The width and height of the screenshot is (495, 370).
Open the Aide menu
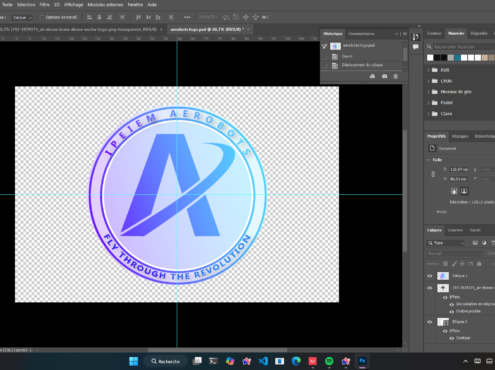click(152, 5)
